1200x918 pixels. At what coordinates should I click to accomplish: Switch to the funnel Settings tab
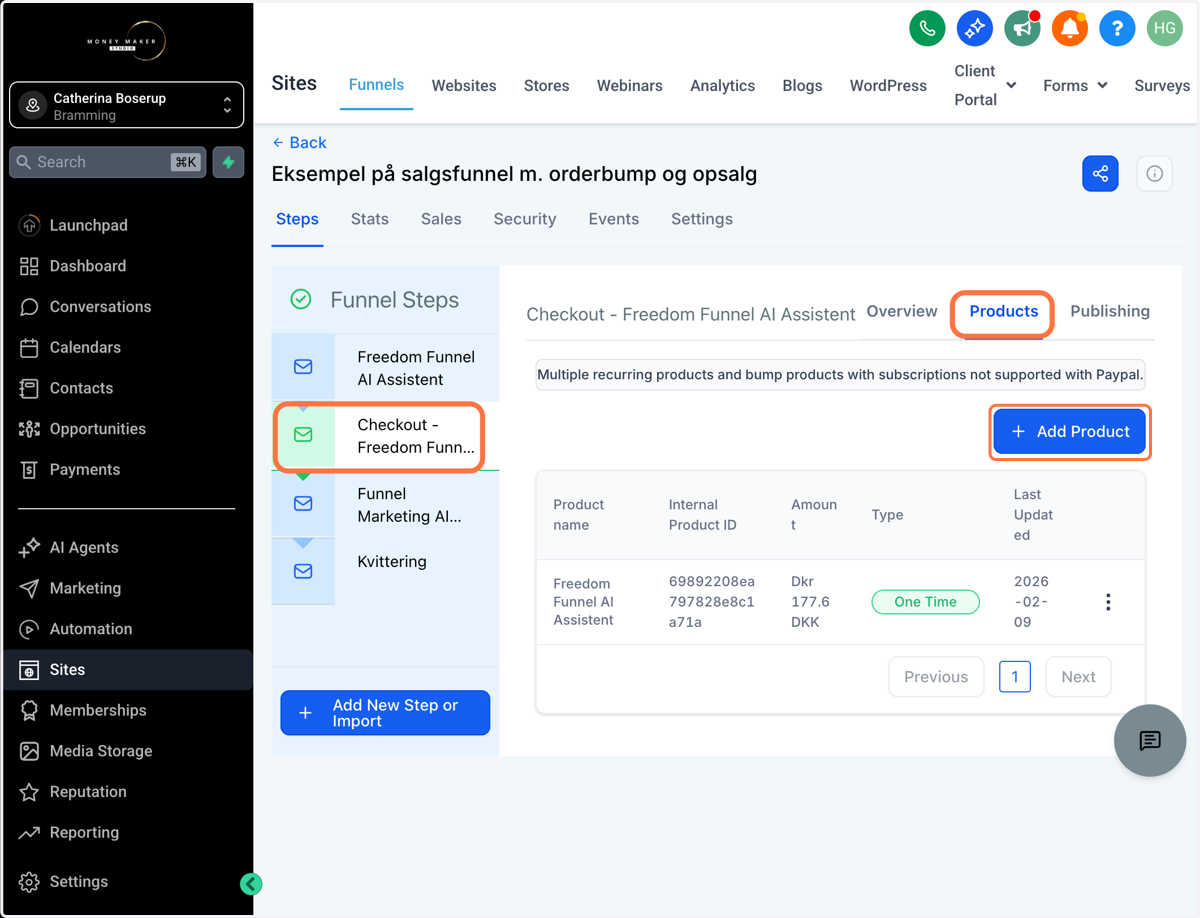702,219
